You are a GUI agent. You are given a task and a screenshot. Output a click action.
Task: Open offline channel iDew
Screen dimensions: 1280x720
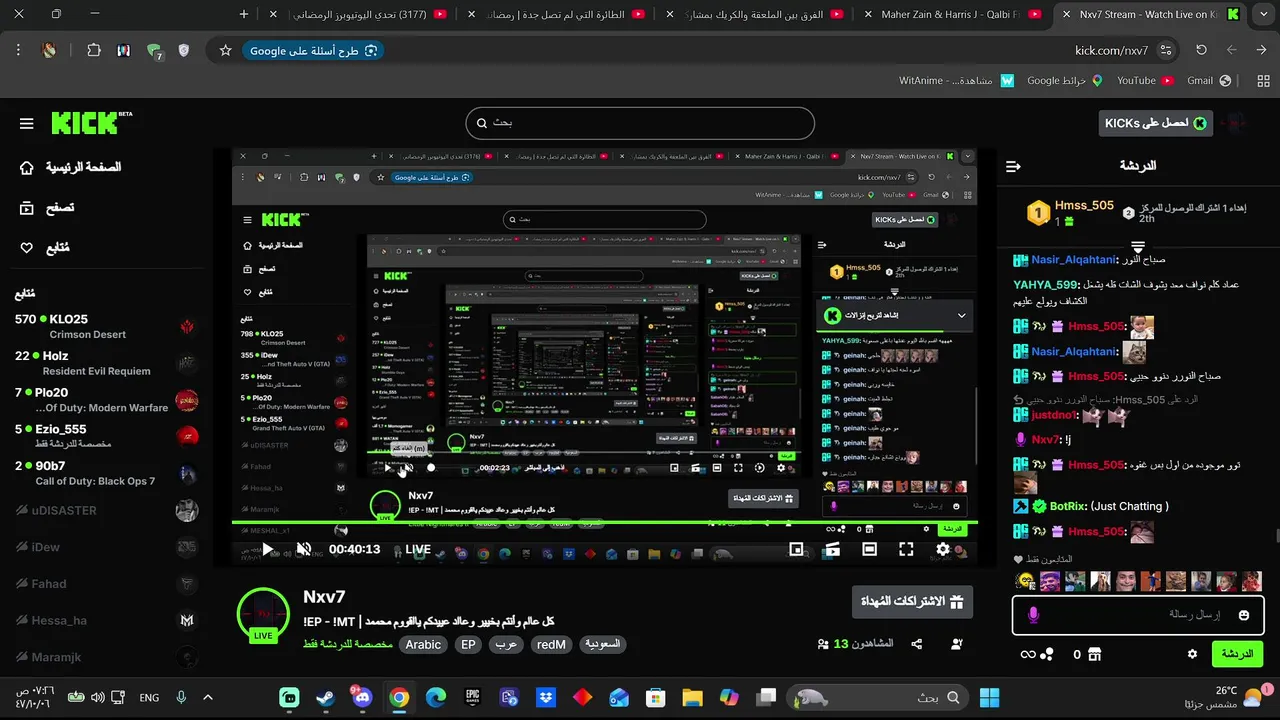(107, 547)
